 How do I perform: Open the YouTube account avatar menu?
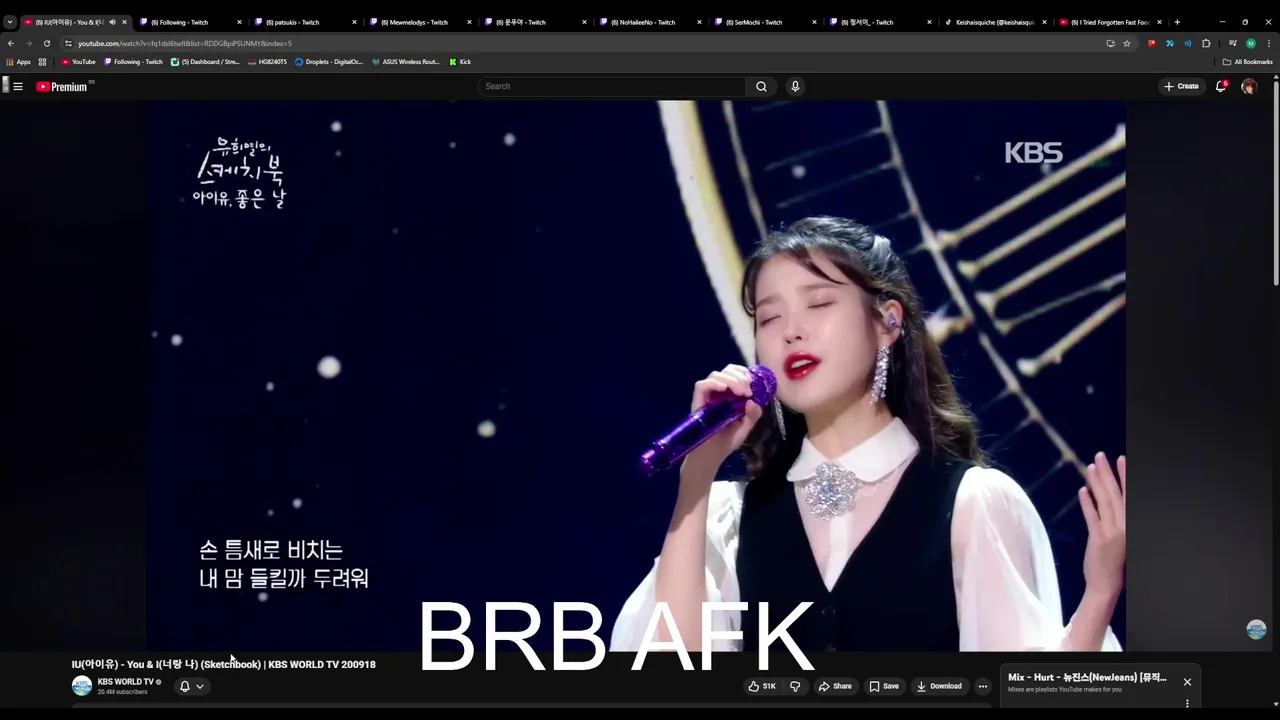click(x=1249, y=86)
